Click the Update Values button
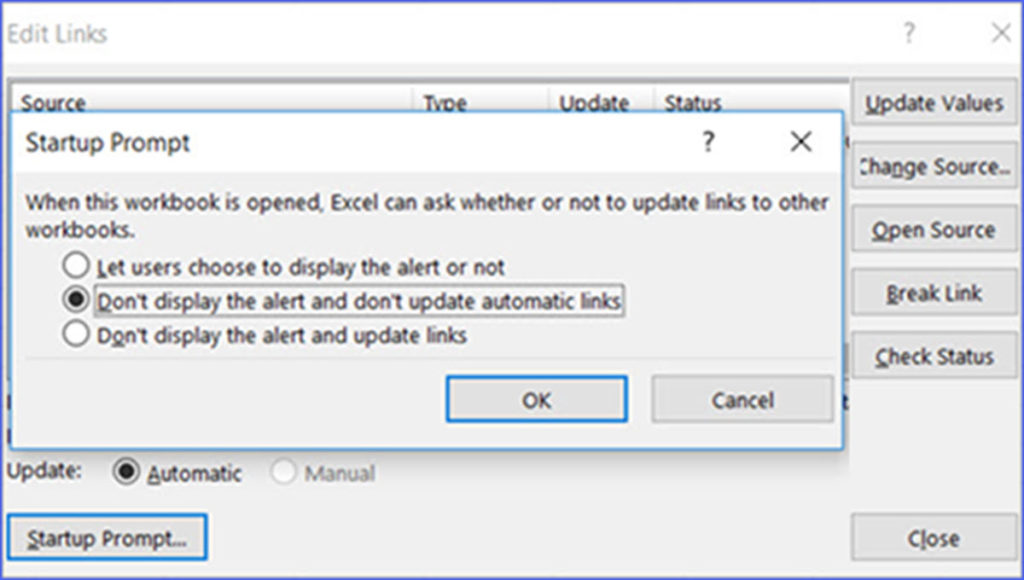Screen dimensions: 1024x580 tap(934, 102)
